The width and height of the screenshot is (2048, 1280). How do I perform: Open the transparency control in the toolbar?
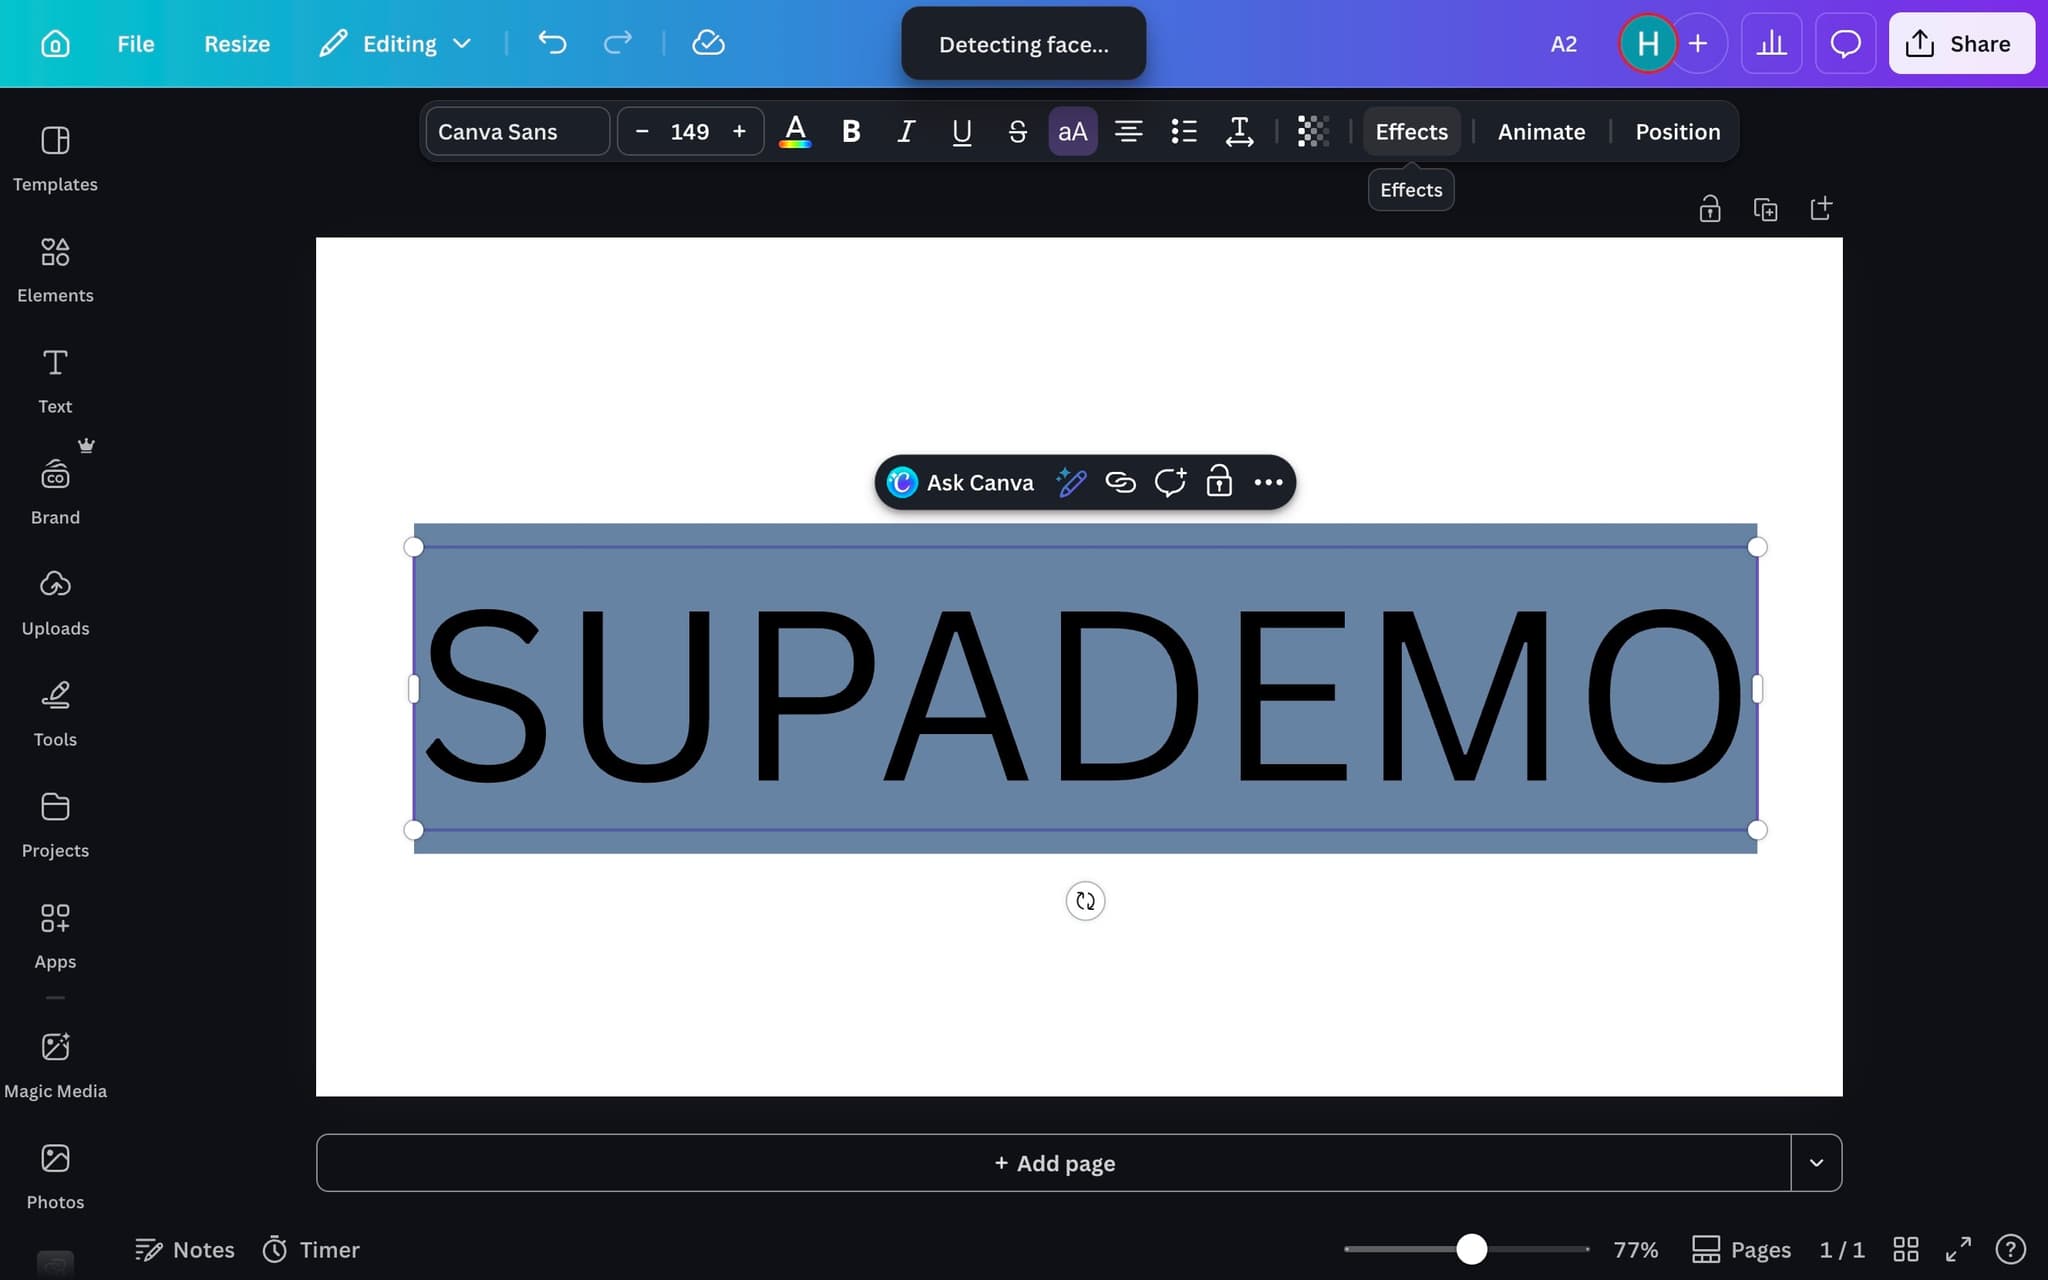tap(1312, 131)
